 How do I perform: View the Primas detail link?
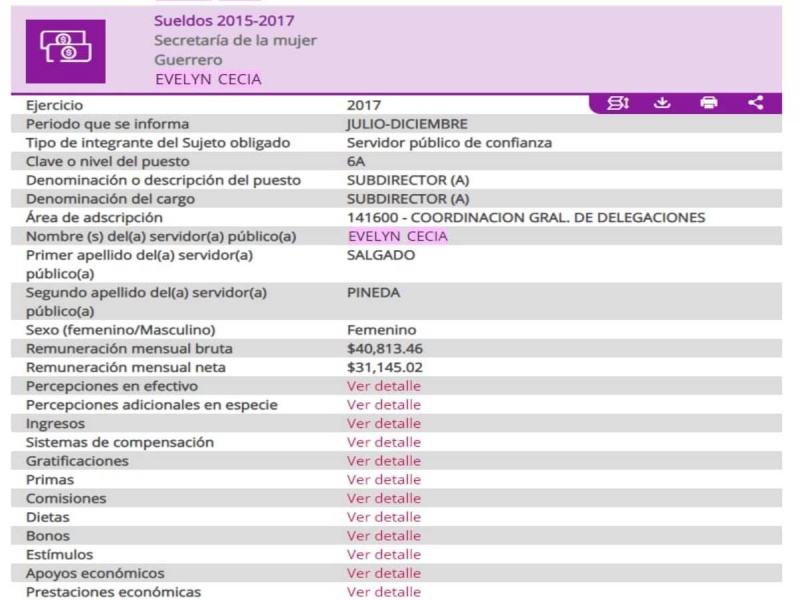pos(384,480)
